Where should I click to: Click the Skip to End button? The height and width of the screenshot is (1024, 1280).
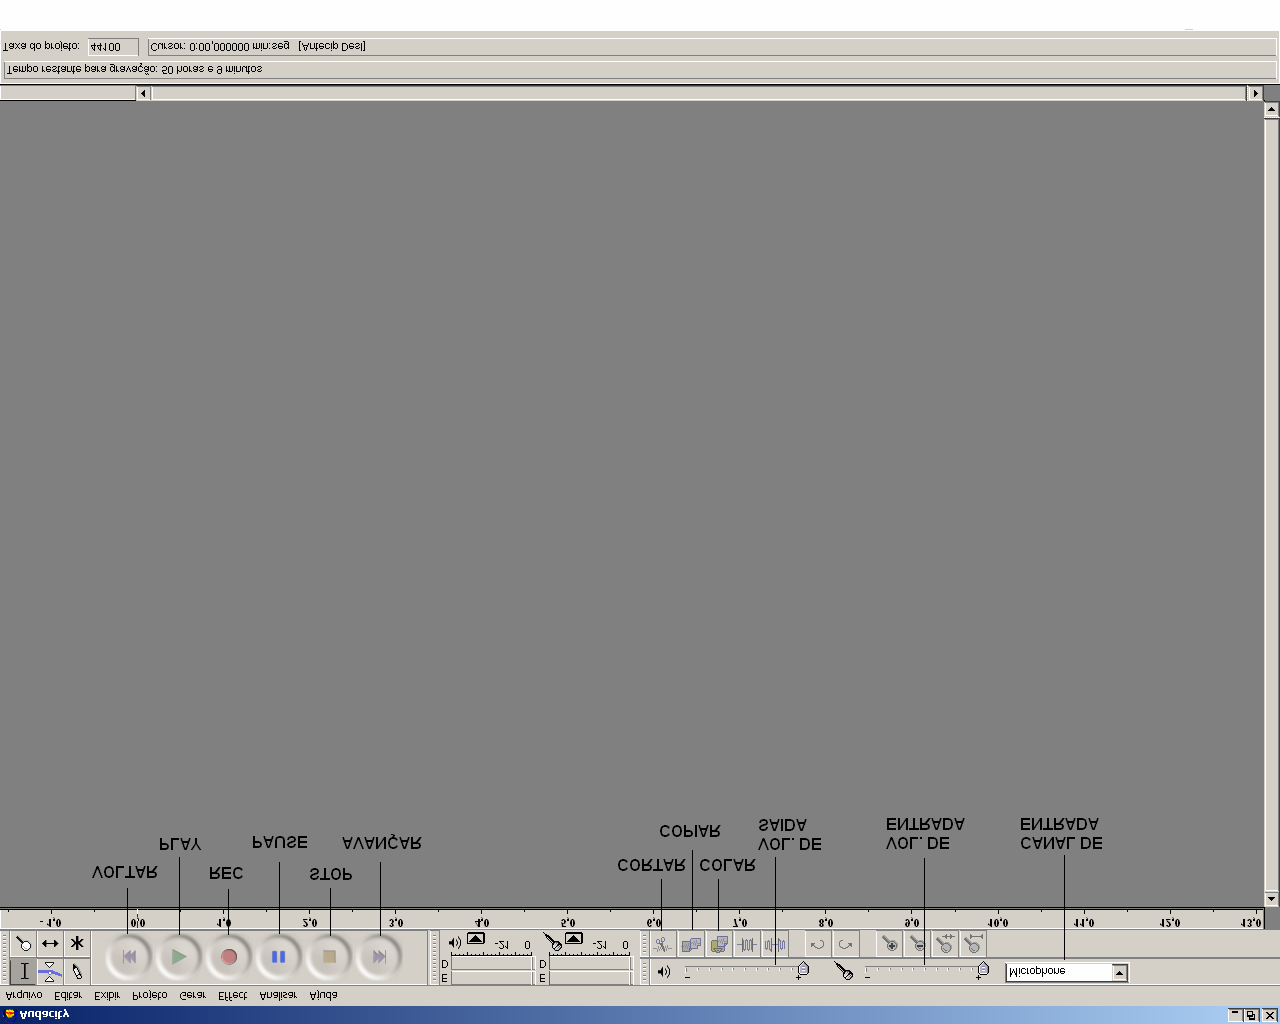379,957
